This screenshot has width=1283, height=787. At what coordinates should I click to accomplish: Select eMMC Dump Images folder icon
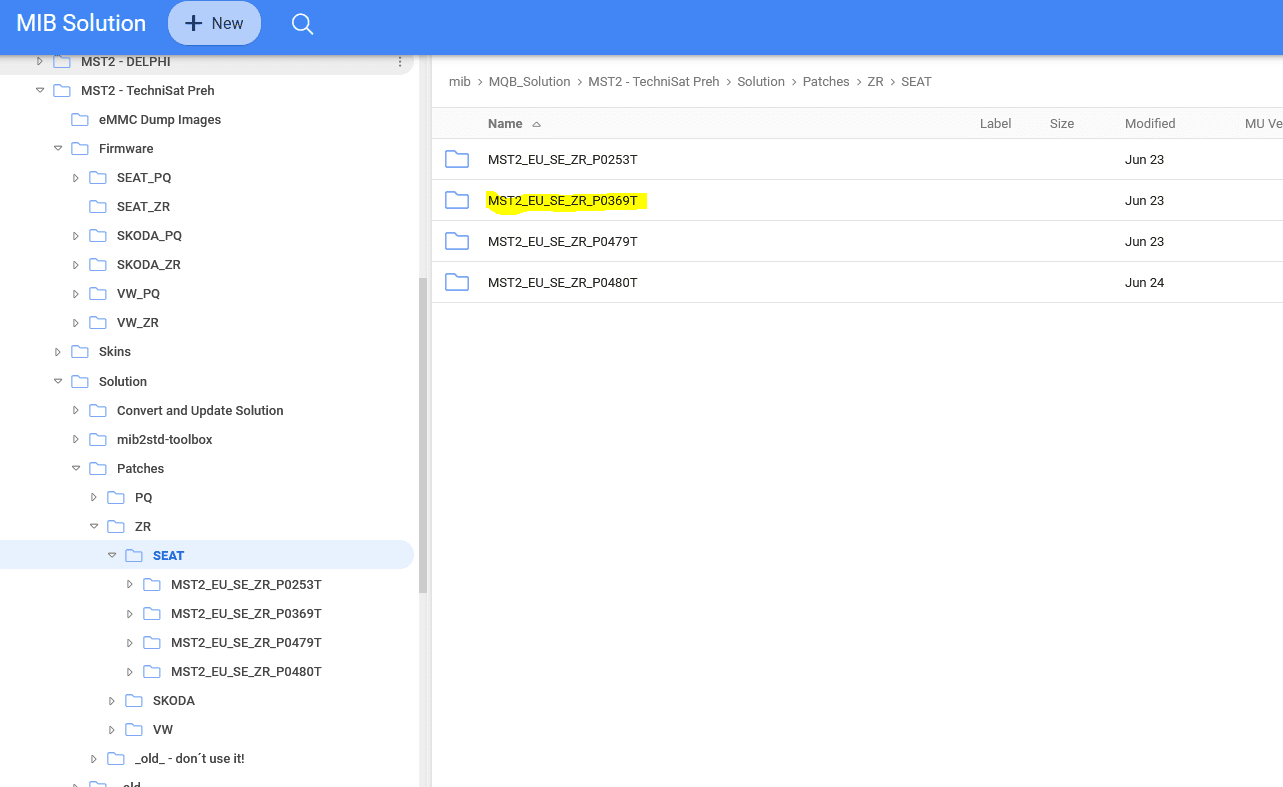pyautogui.click(x=80, y=120)
